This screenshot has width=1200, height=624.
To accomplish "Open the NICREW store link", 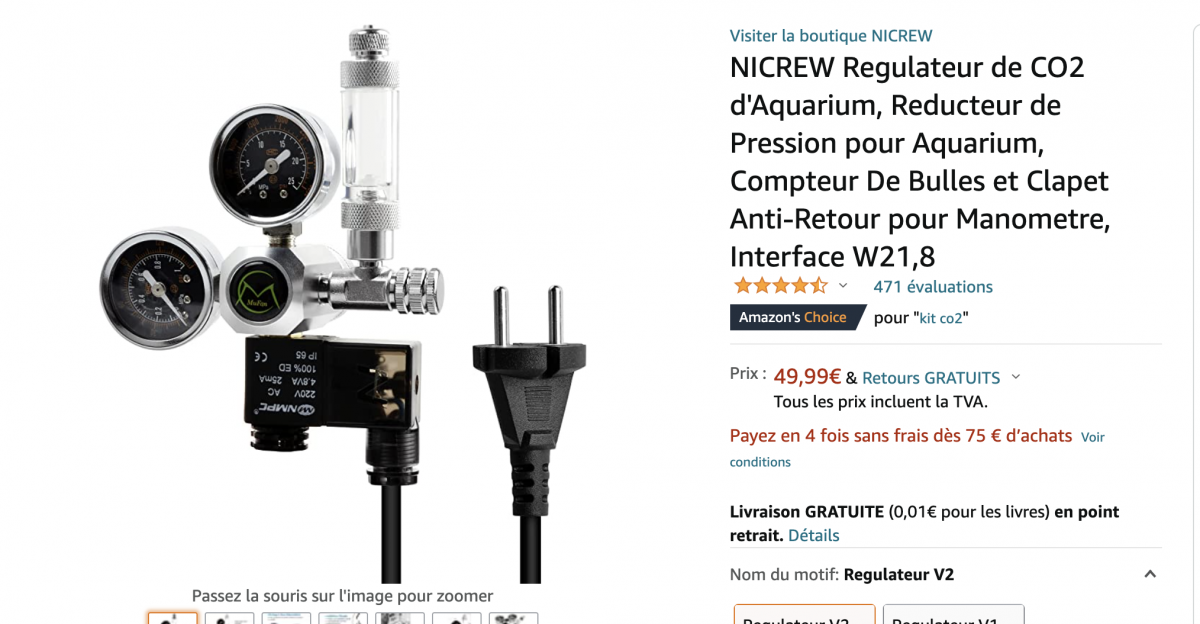I will (x=831, y=36).
